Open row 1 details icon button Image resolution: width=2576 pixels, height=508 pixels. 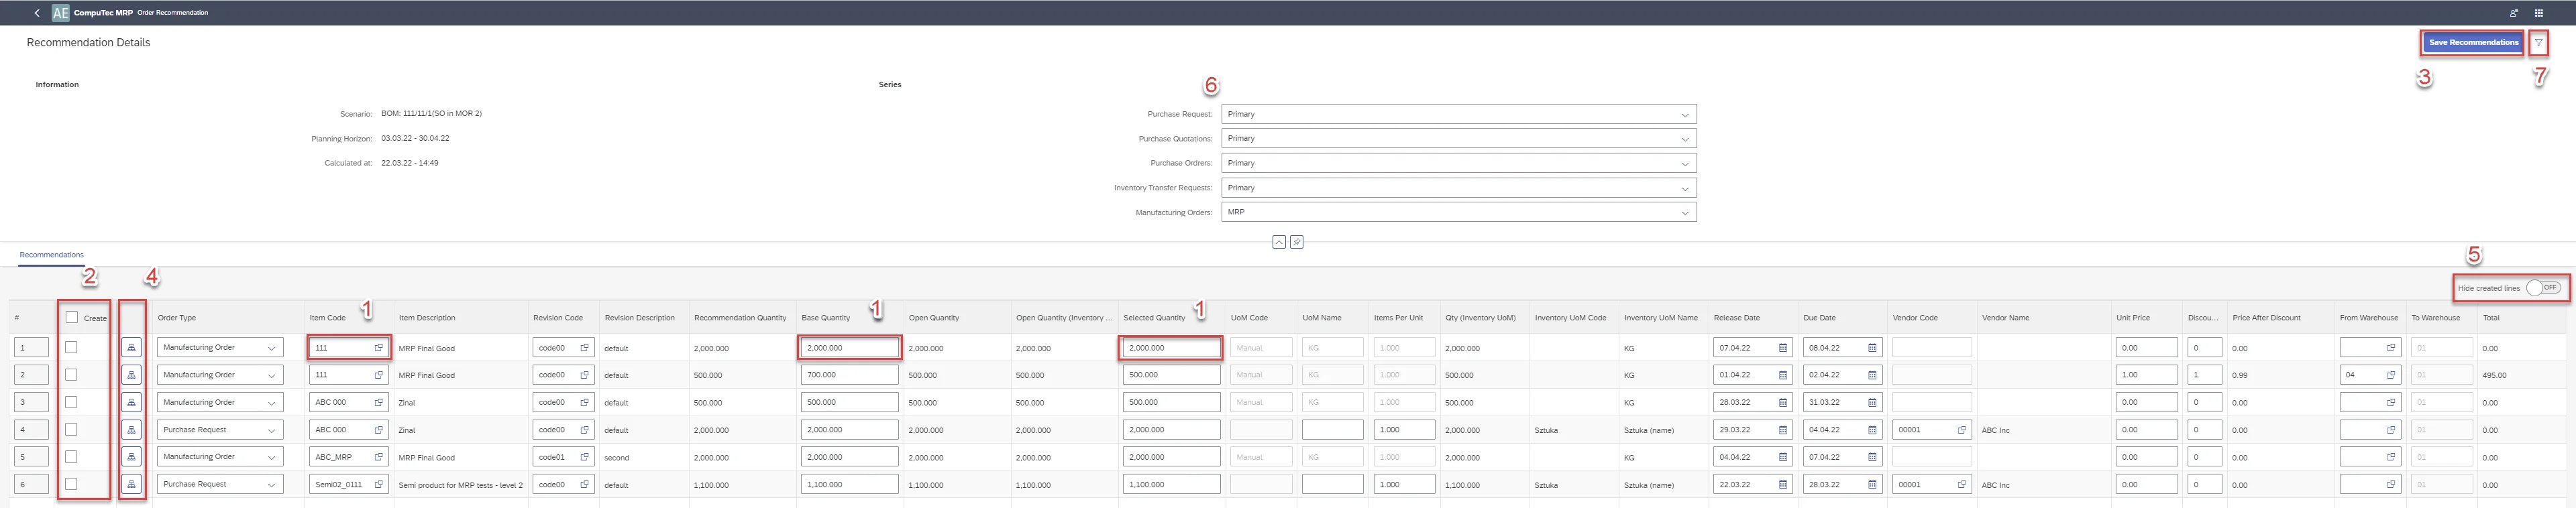[131, 348]
